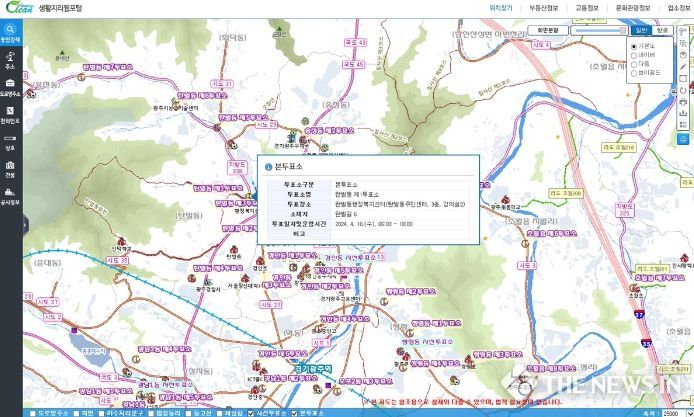Select the 다음 map radio option
The width and height of the screenshot is (694, 417).
coord(634,64)
